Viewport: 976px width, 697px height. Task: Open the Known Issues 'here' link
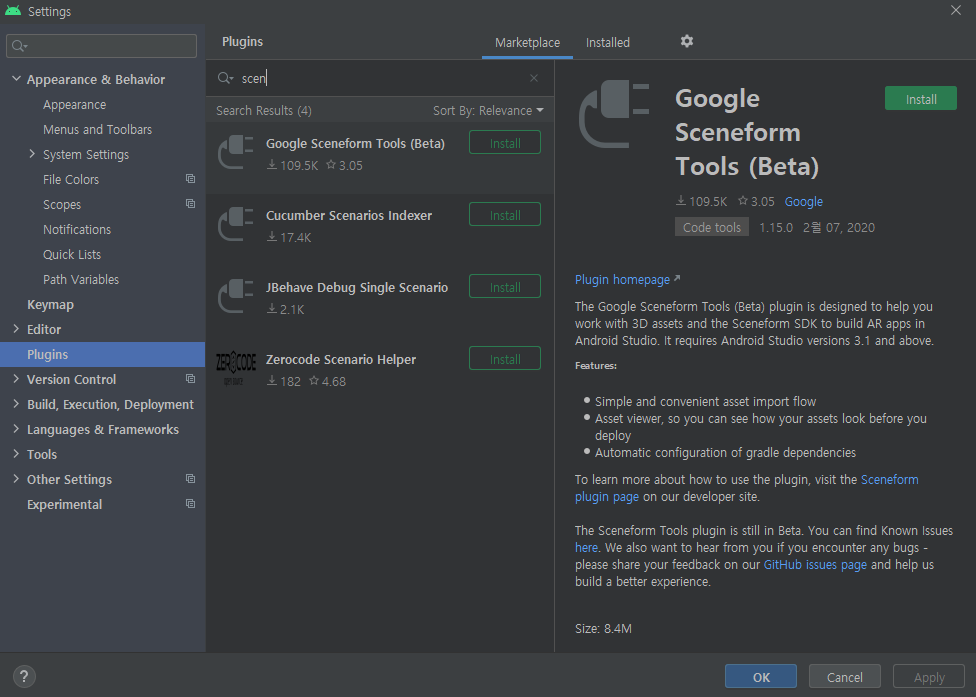[586, 548]
